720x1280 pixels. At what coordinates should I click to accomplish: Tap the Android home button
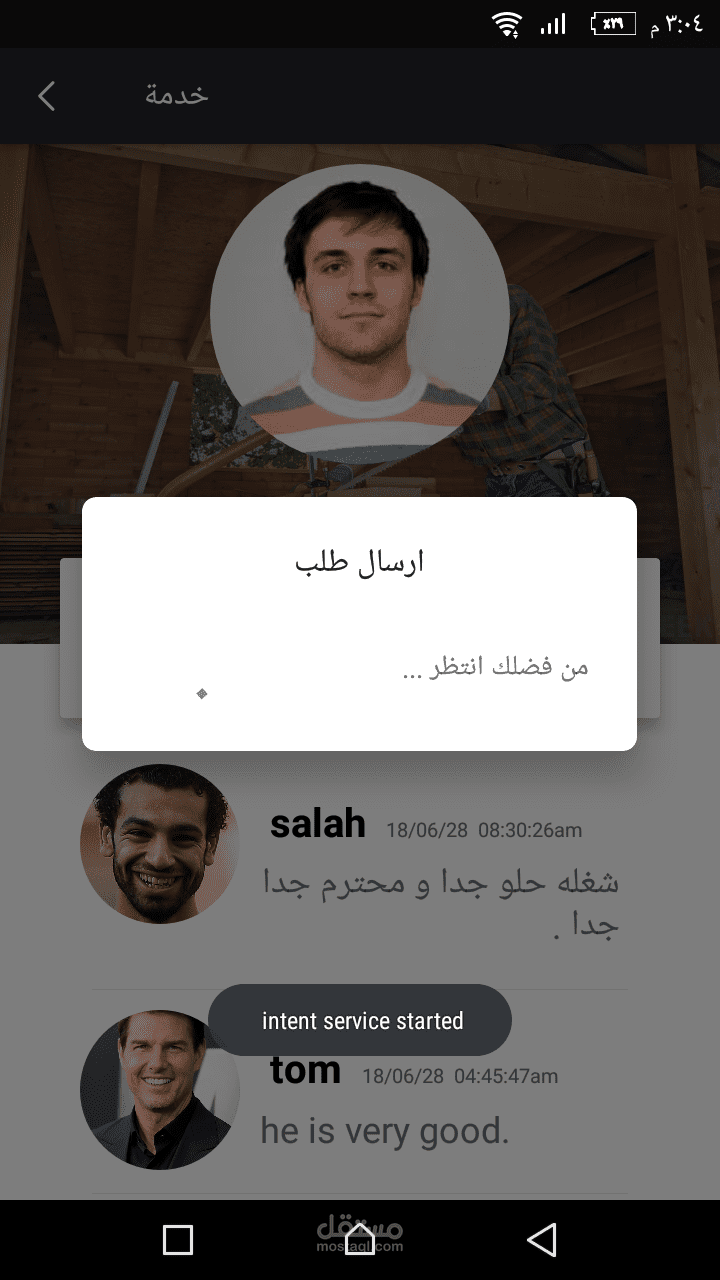pos(360,1240)
